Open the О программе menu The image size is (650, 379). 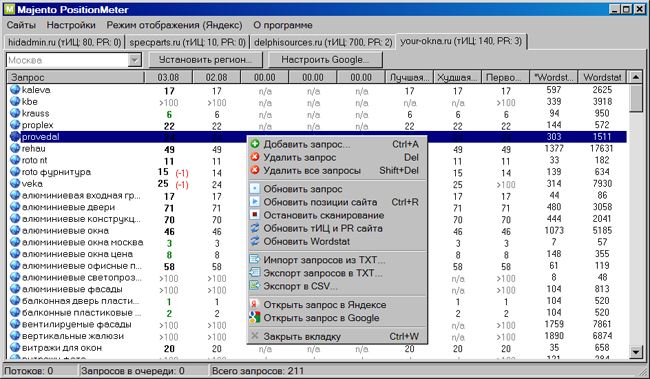283,25
